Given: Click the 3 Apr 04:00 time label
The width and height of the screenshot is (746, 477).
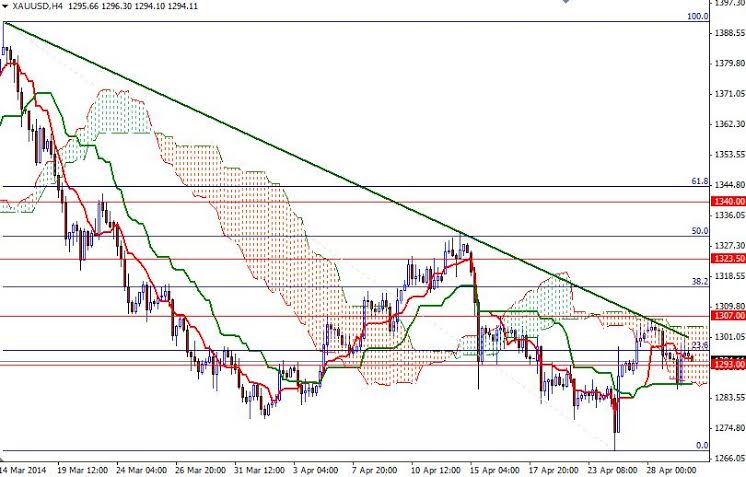Looking at the screenshot, I should tap(317, 470).
